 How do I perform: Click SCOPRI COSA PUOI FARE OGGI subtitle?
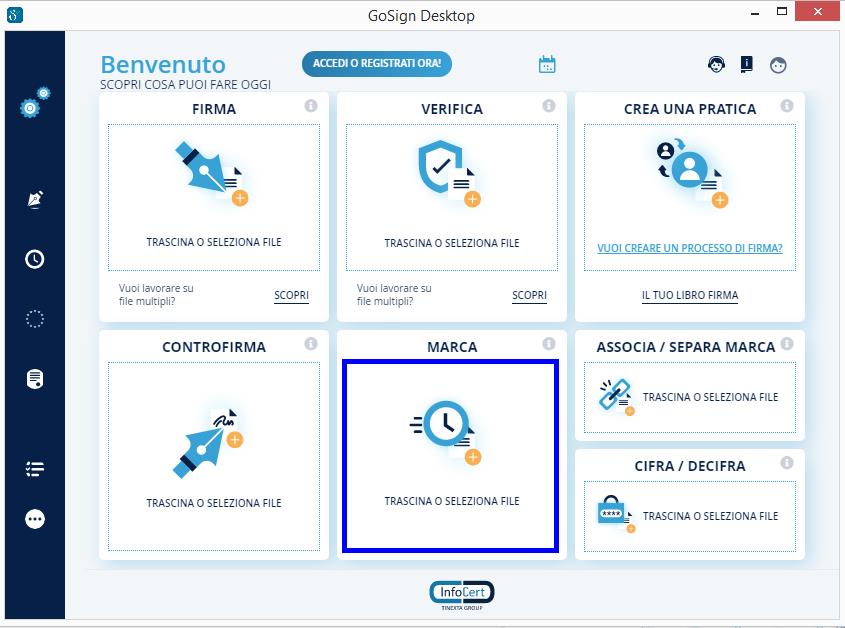click(x=185, y=85)
